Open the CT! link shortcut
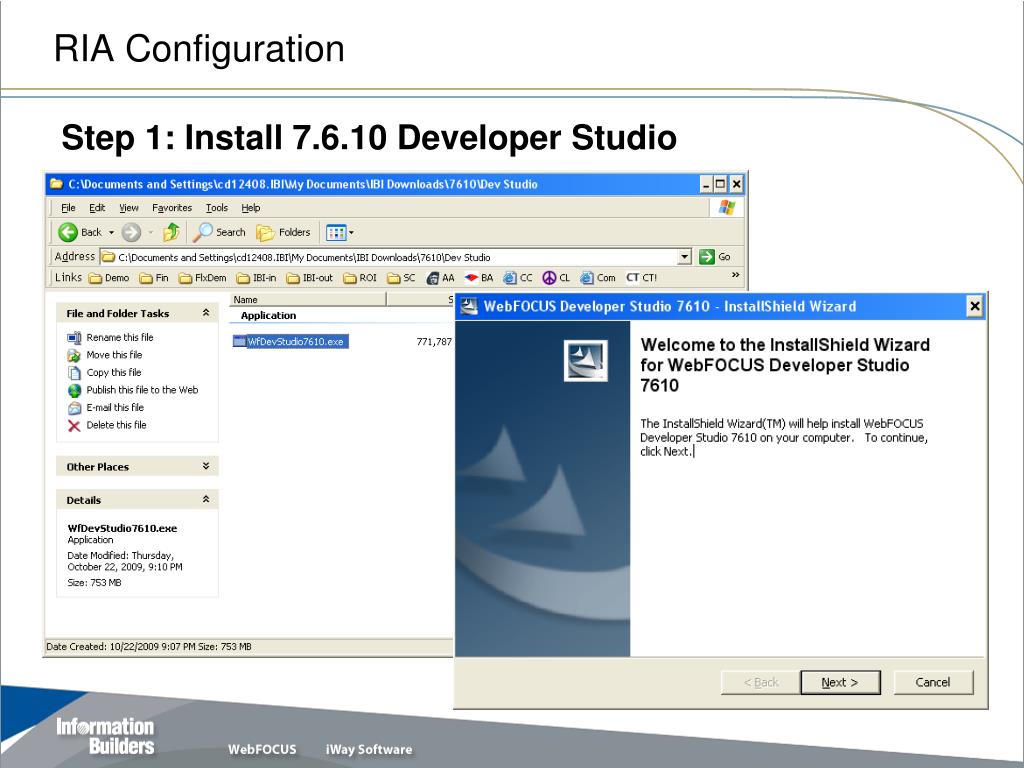The height and width of the screenshot is (768, 1024). pos(641,278)
